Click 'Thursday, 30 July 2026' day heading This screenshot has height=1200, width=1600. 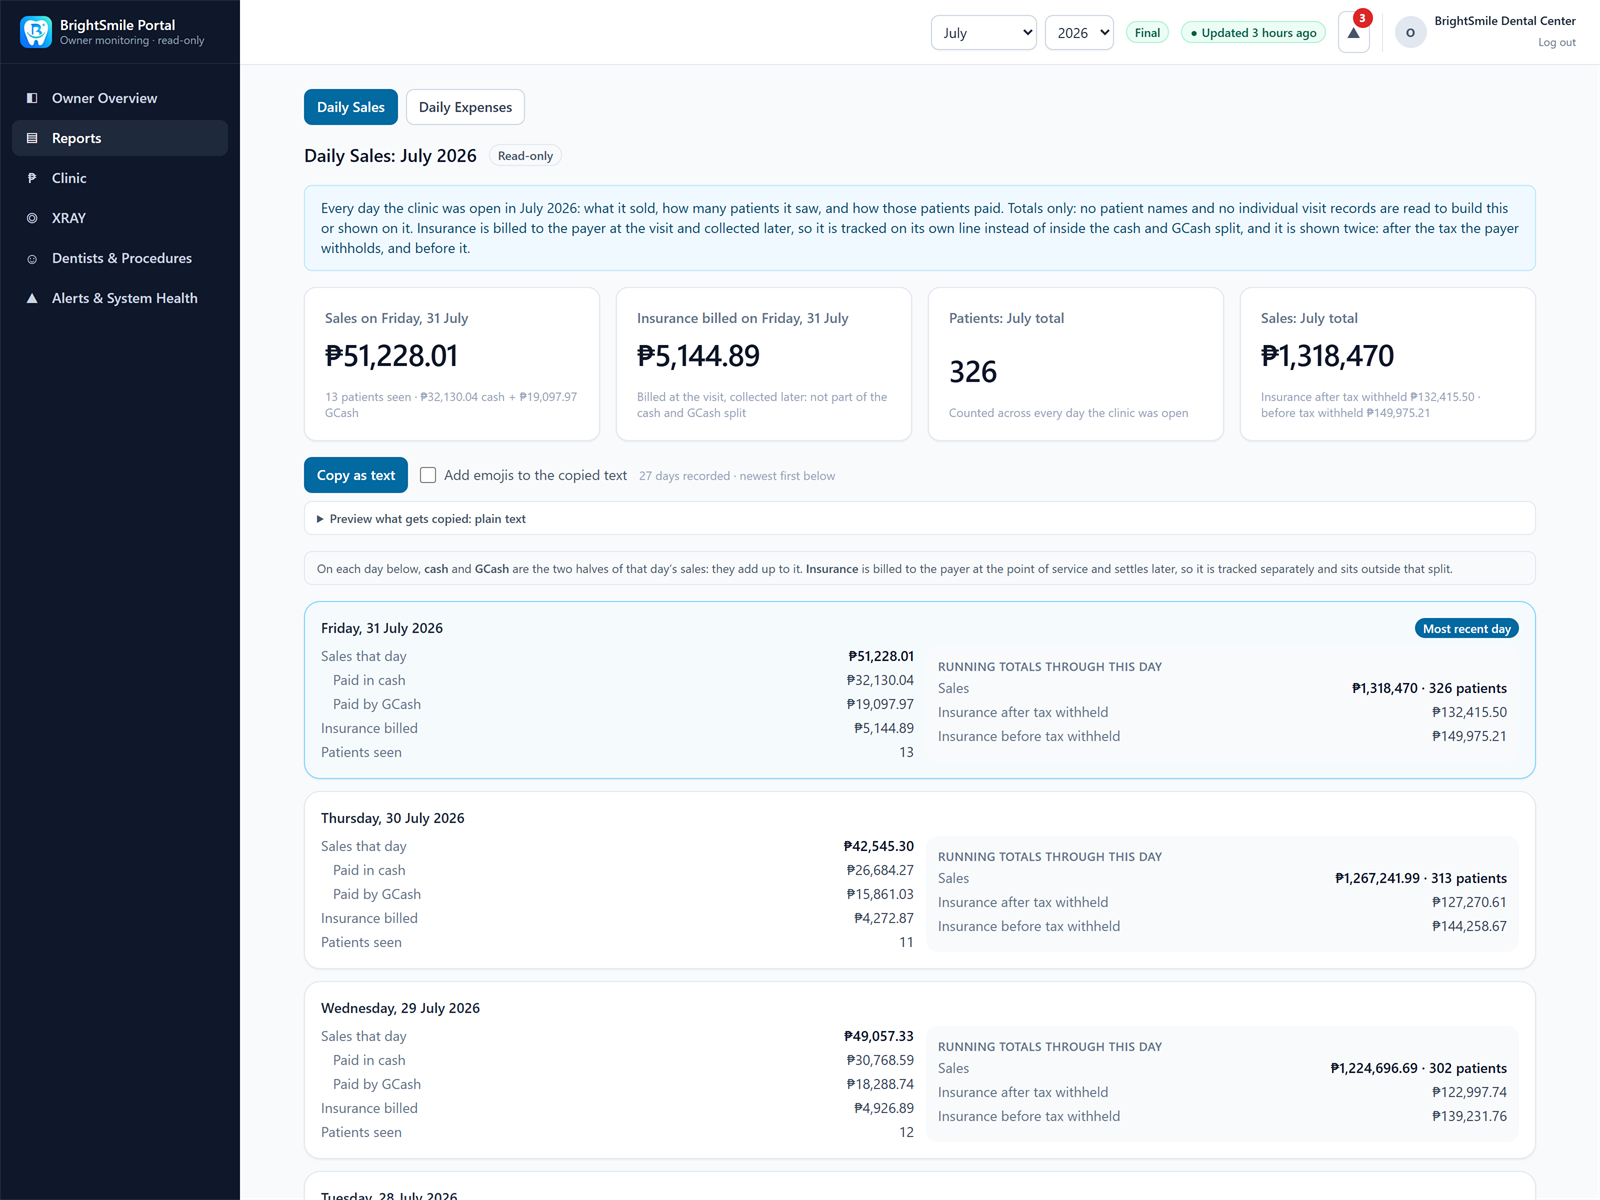point(393,818)
